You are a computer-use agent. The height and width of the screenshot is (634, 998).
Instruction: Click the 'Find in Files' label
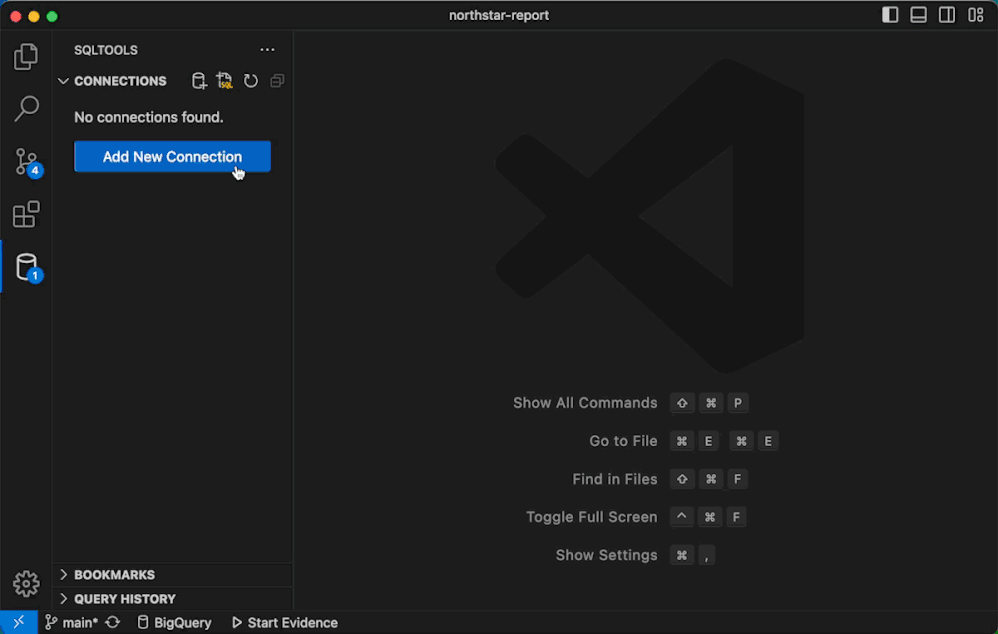click(615, 479)
